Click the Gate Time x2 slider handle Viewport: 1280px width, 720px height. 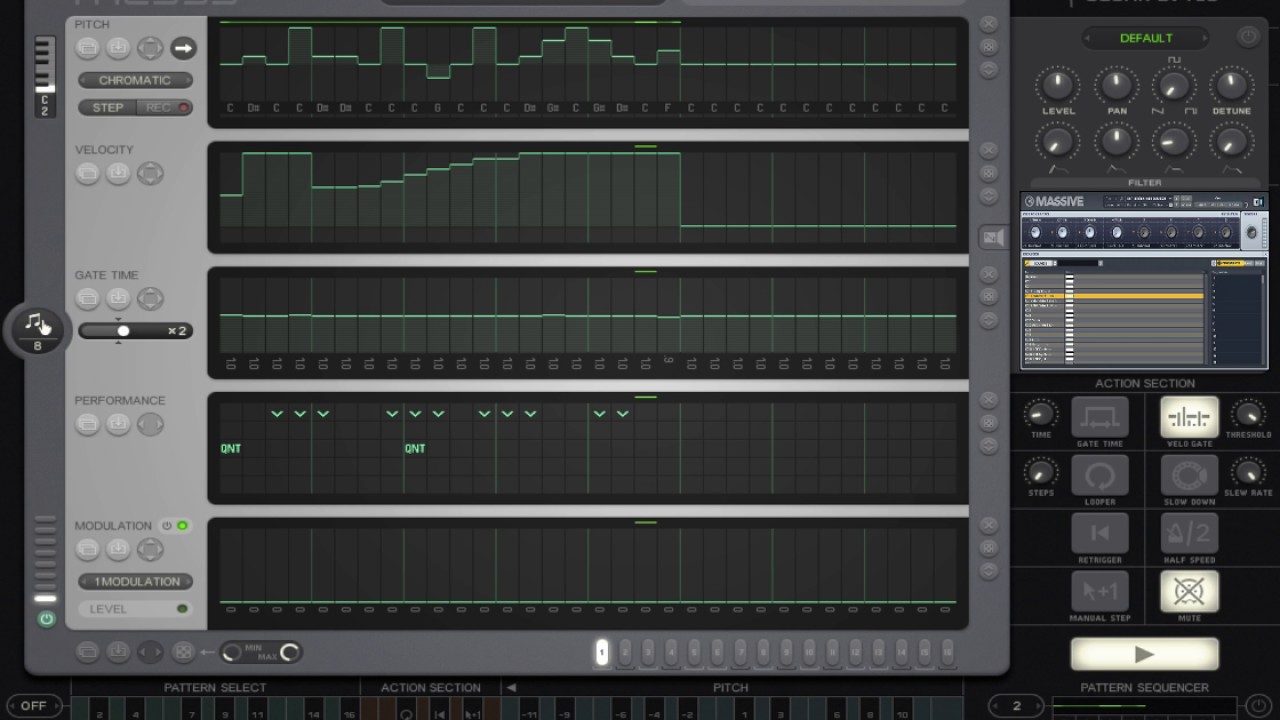coord(122,331)
